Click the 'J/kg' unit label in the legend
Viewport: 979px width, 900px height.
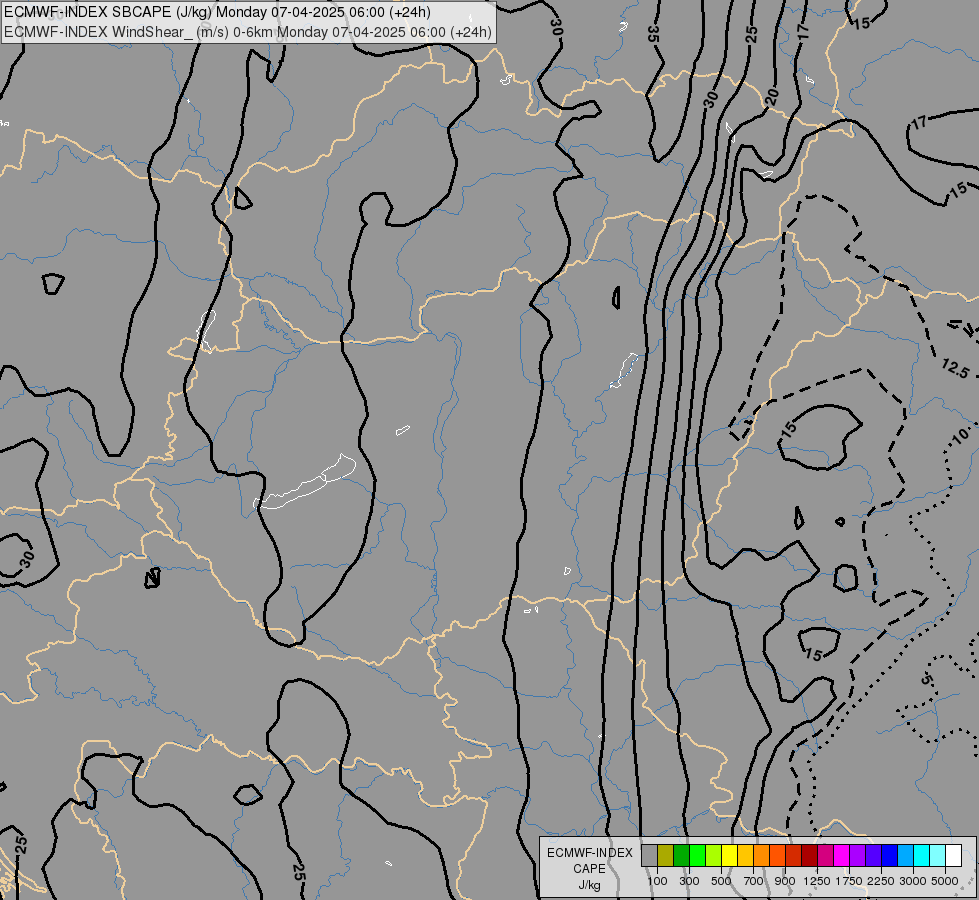coord(589,885)
